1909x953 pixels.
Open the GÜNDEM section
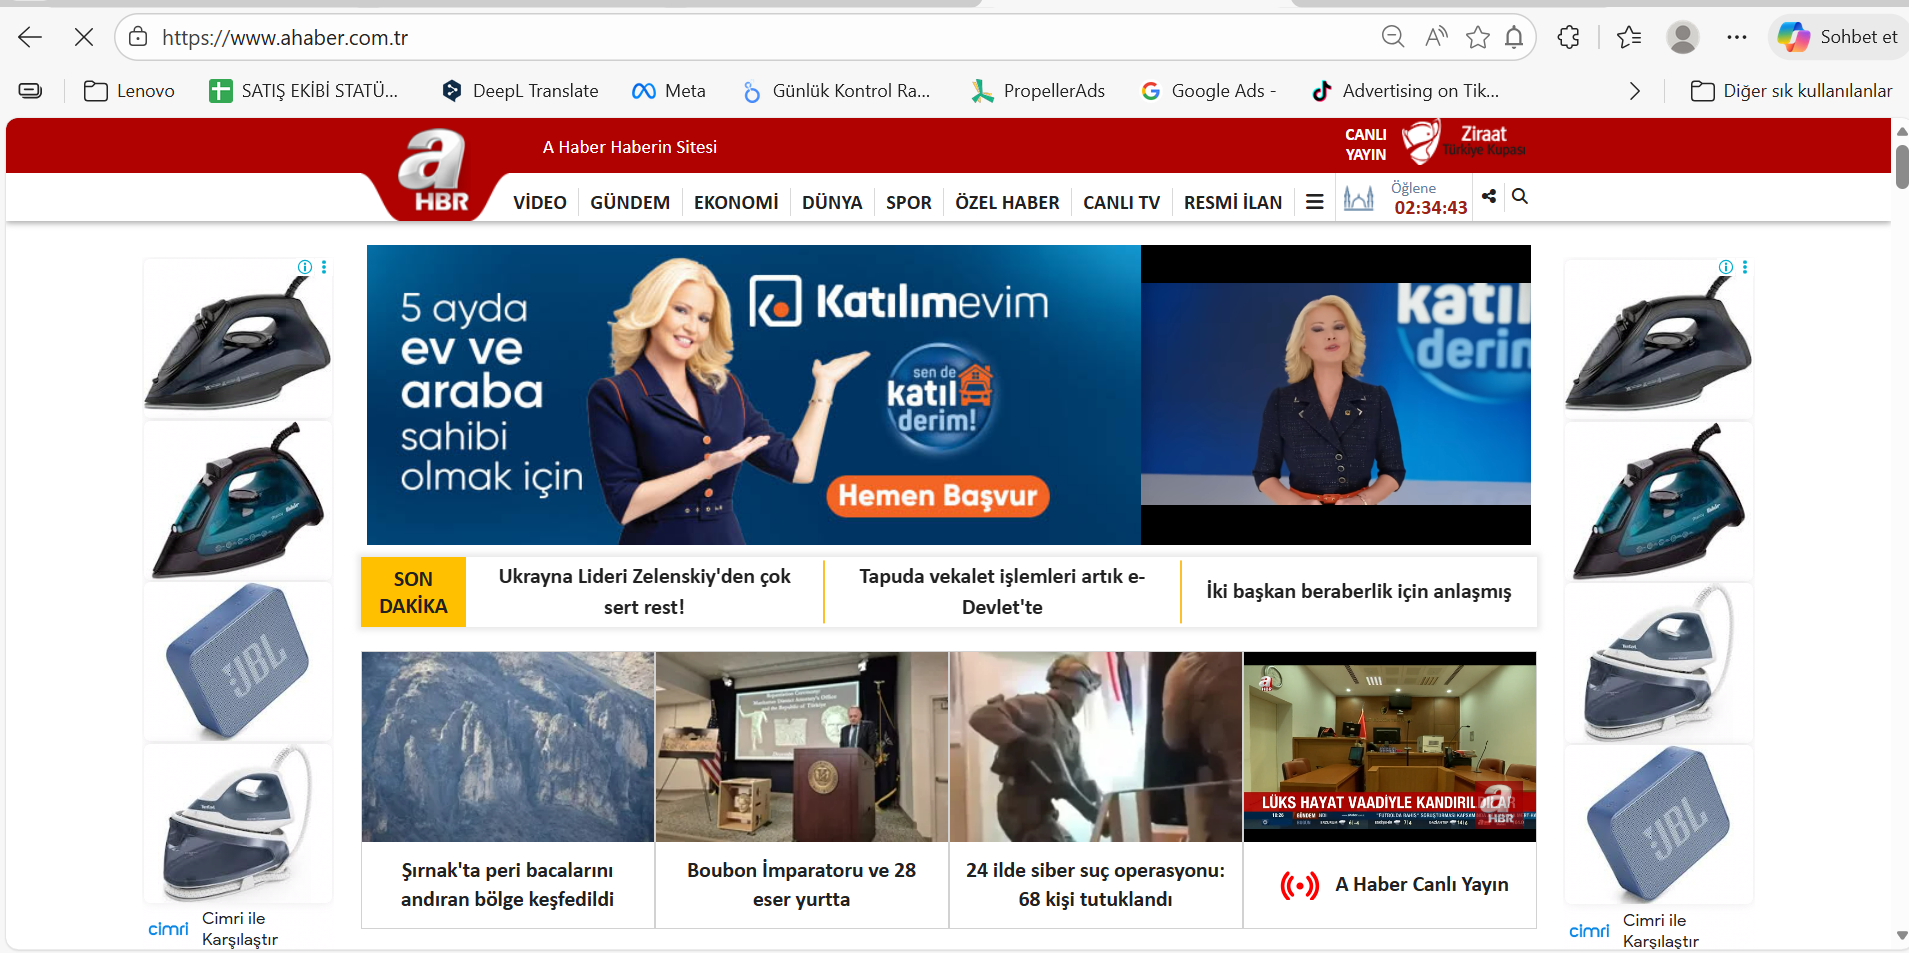point(630,203)
